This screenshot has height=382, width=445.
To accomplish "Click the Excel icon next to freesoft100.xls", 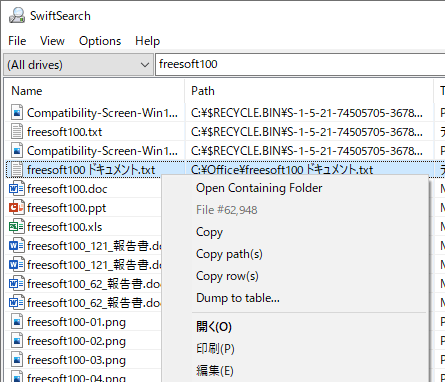I will tap(17, 227).
